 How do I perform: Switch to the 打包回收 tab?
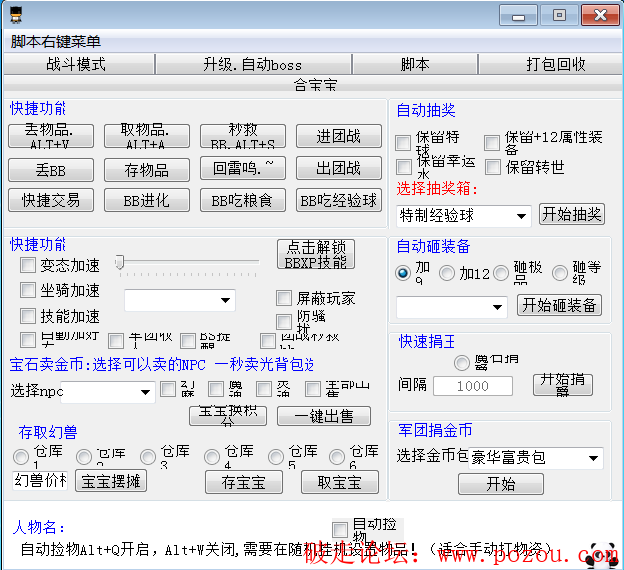click(556, 64)
